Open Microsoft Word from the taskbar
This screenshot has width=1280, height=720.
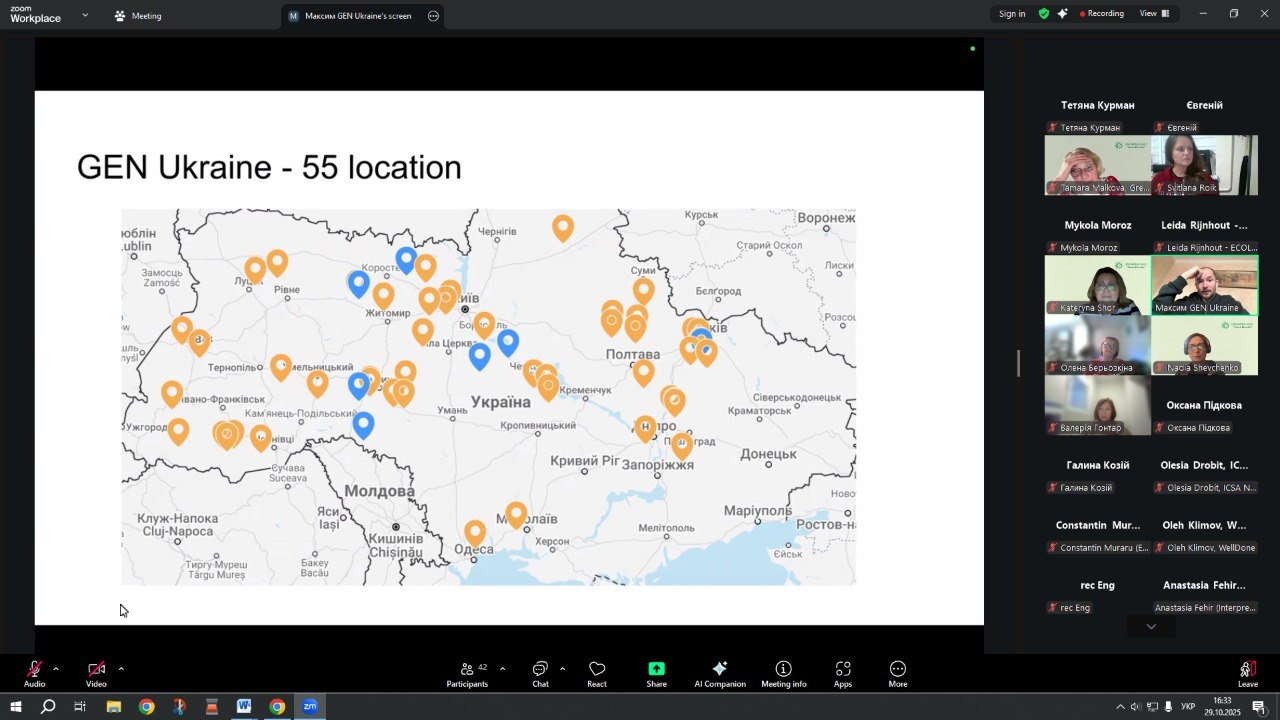pyautogui.click(x=244, y=707)
